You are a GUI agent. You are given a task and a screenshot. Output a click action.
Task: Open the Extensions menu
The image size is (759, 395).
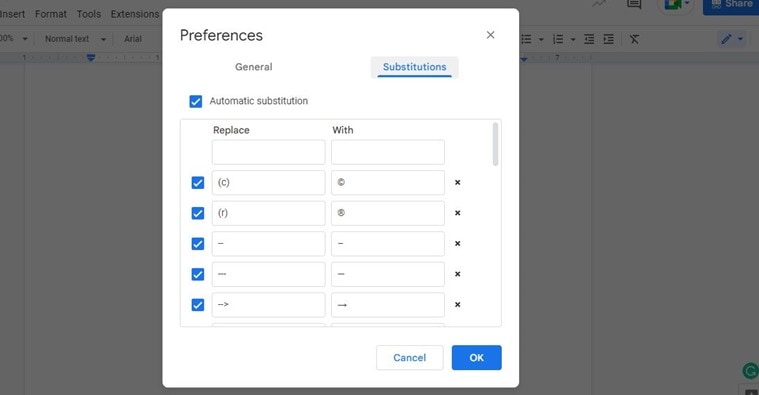tap(135, 14)
